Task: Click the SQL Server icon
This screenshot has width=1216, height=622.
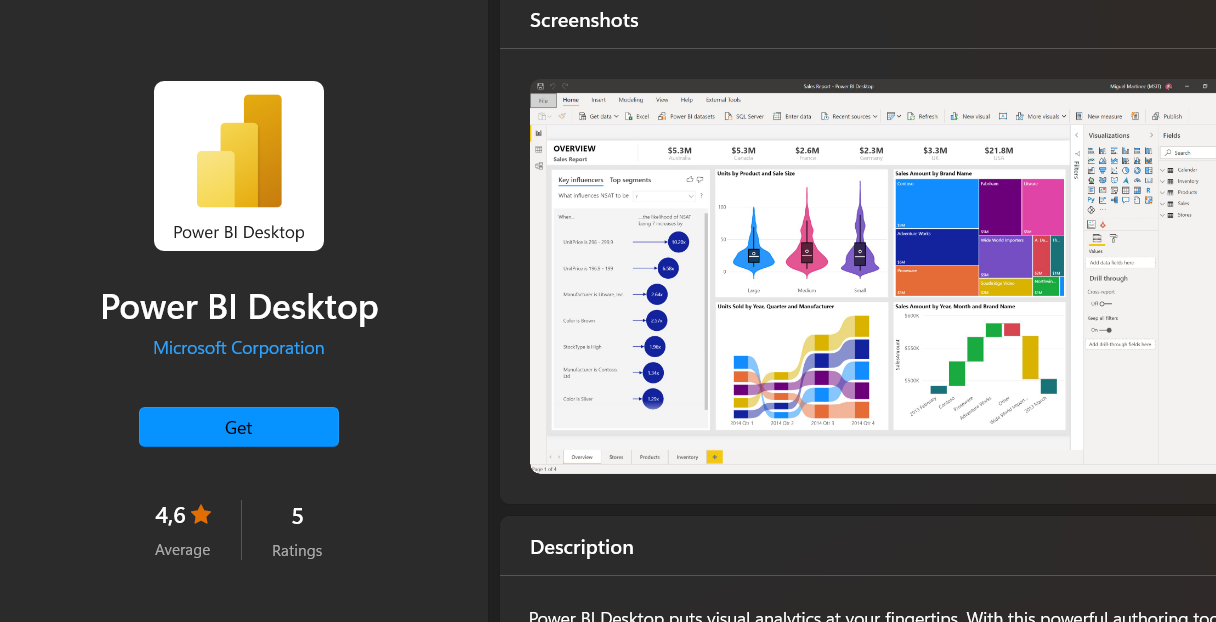Action: 728,116
